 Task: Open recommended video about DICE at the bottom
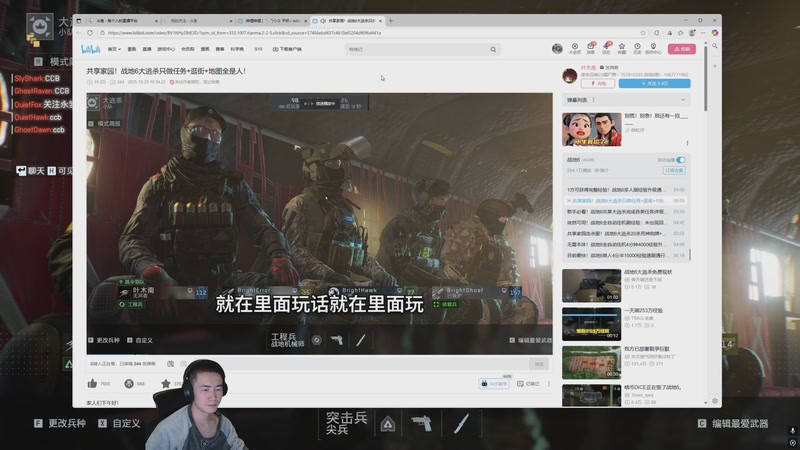592,395
